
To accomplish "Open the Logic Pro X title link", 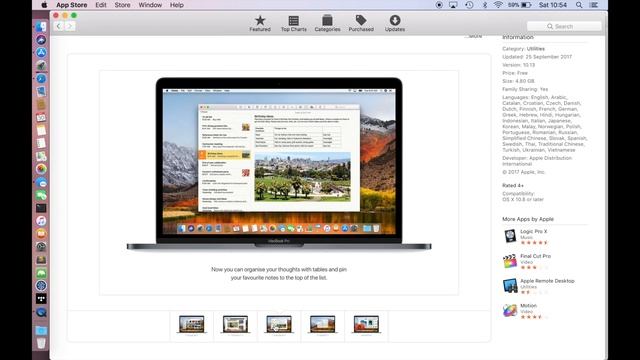I will [x=533, y=231].
